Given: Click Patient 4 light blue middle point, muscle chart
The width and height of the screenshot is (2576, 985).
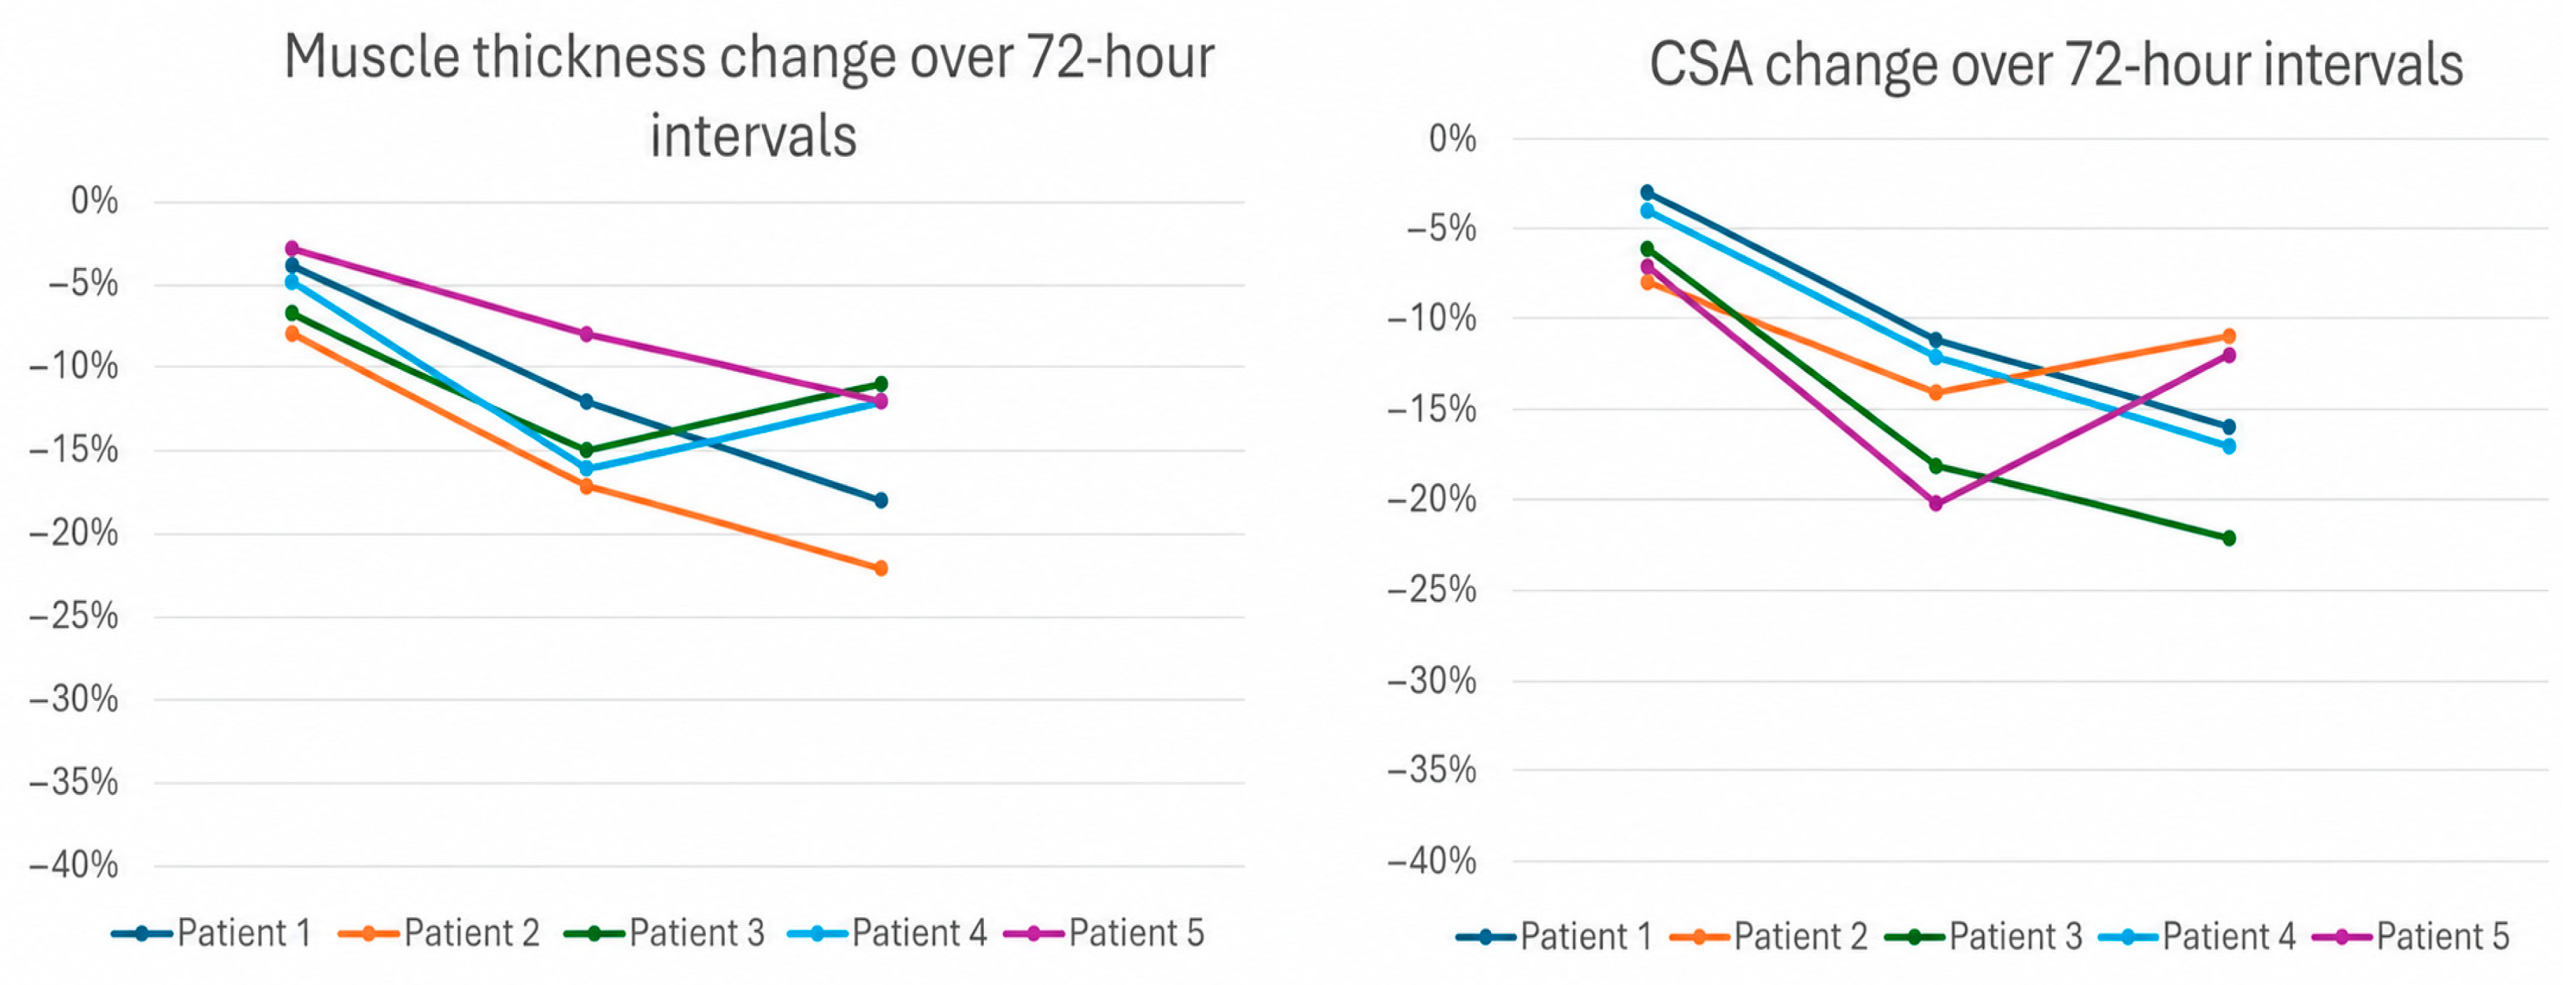Looking at the screenshot, I should (586, 468).
